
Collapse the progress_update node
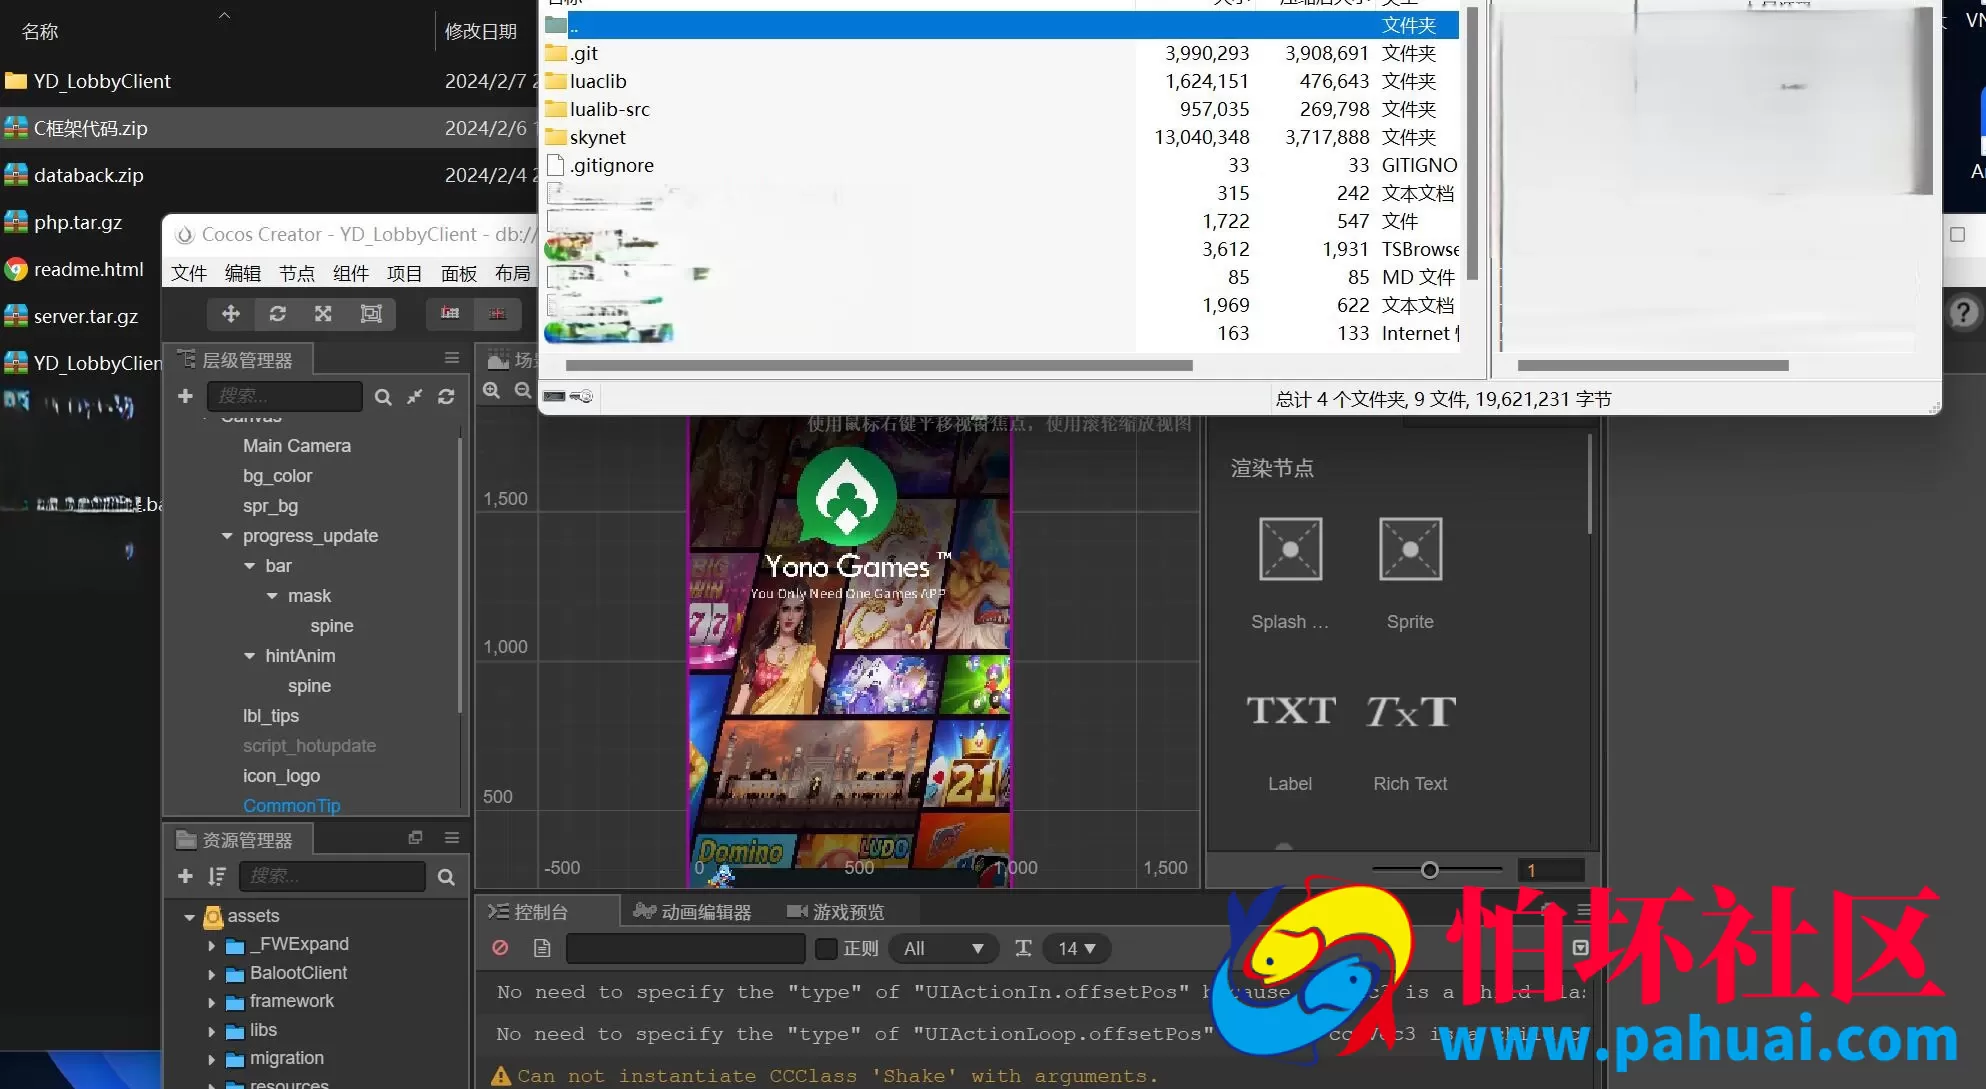227,536
